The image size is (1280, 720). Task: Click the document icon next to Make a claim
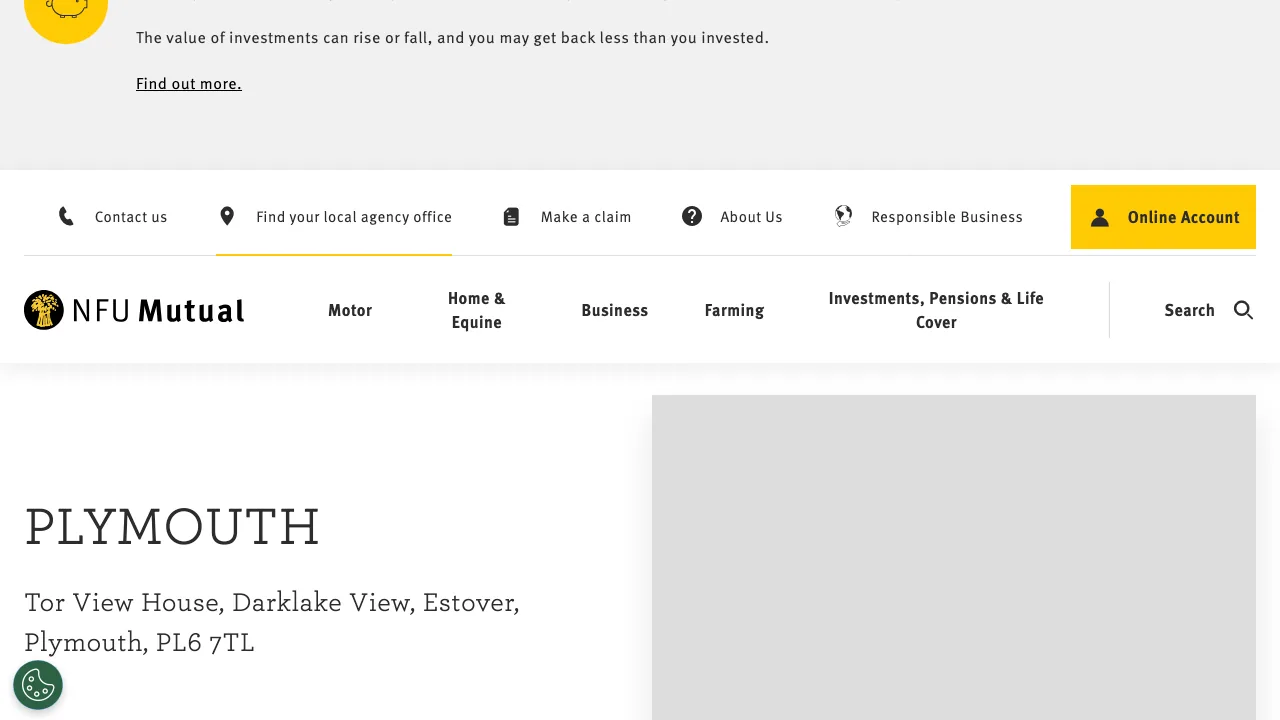(511, 217)
